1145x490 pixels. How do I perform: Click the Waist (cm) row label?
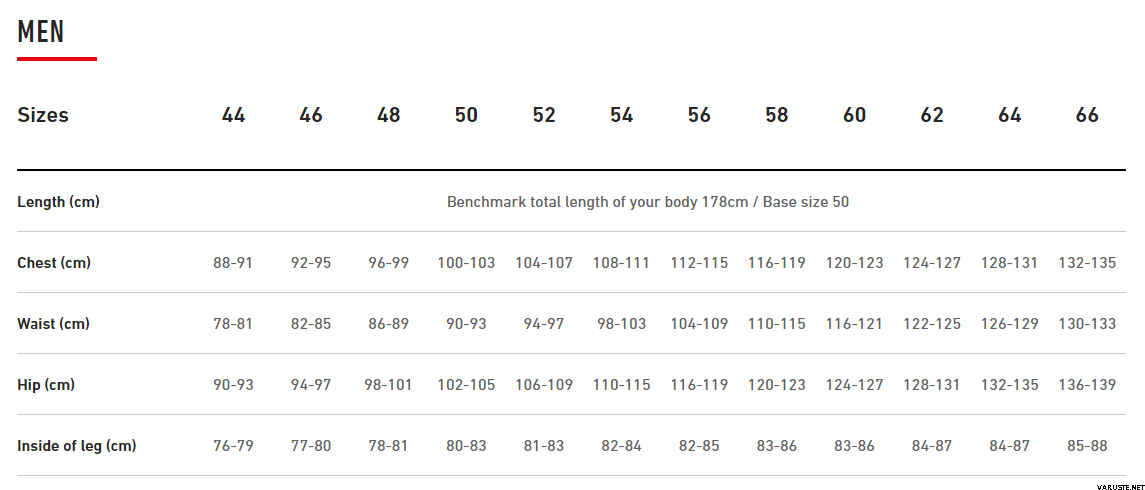53,324
